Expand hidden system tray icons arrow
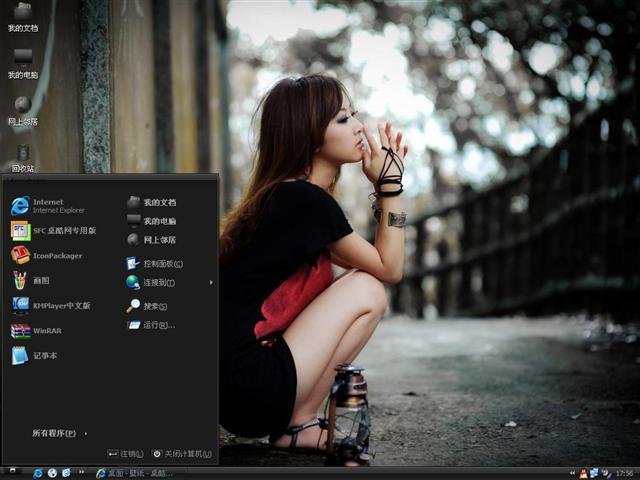The width and height of the screenshot is (640, 480). click(x=572, y=473)
